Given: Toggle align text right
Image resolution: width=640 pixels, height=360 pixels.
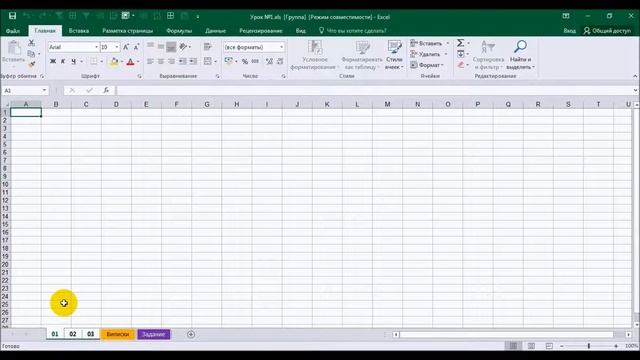Looking at the screenshot, I should [x=171, y=62].
